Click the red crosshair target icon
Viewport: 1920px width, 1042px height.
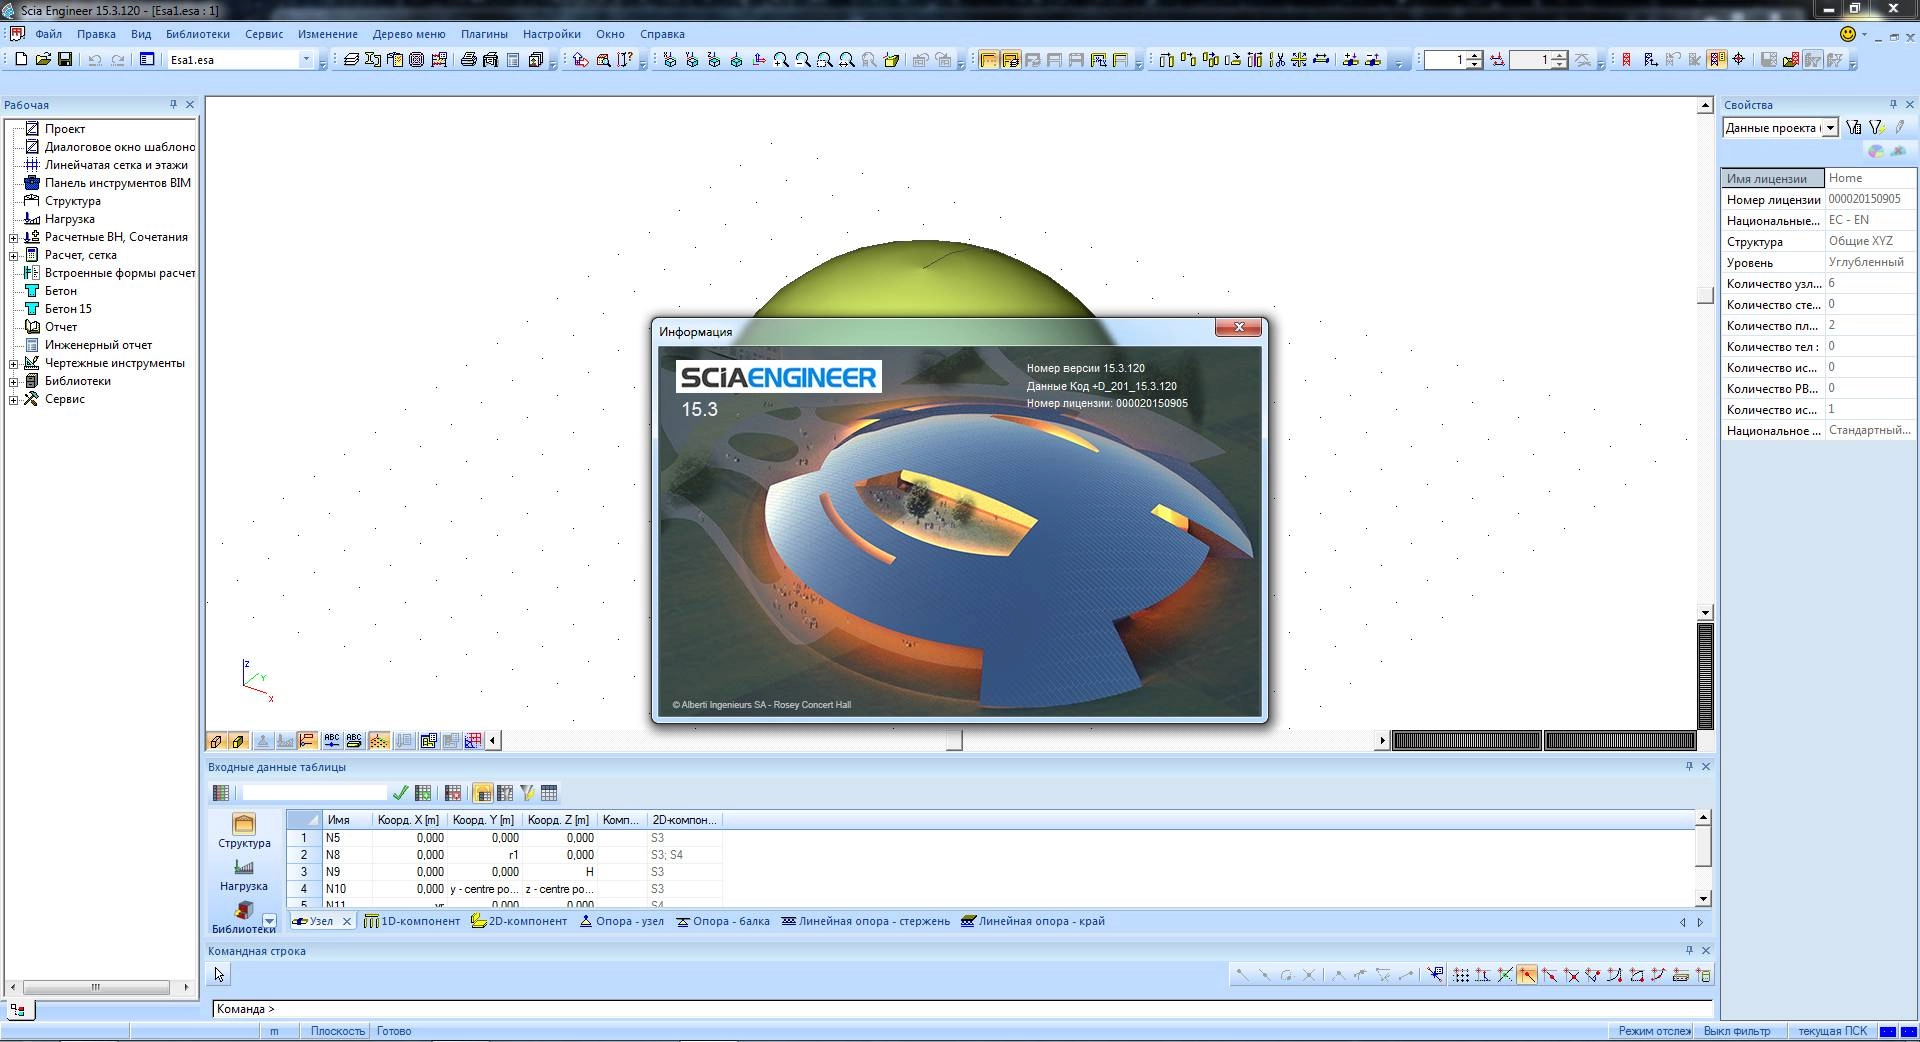click(x=1739, y=60)
